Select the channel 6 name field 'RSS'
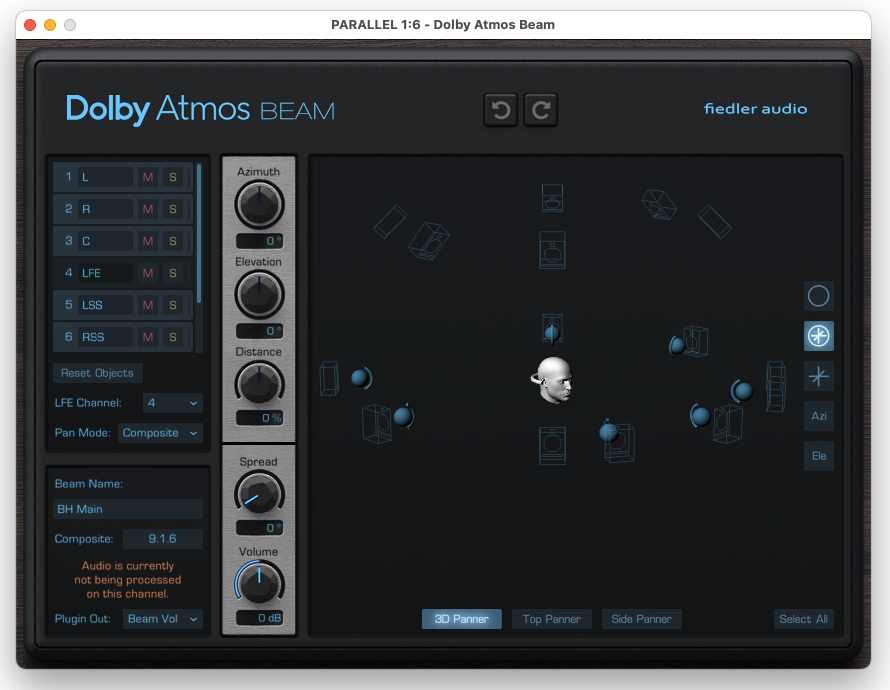The width and height of the screenshot is (890, 690). (x=106, y=337)
